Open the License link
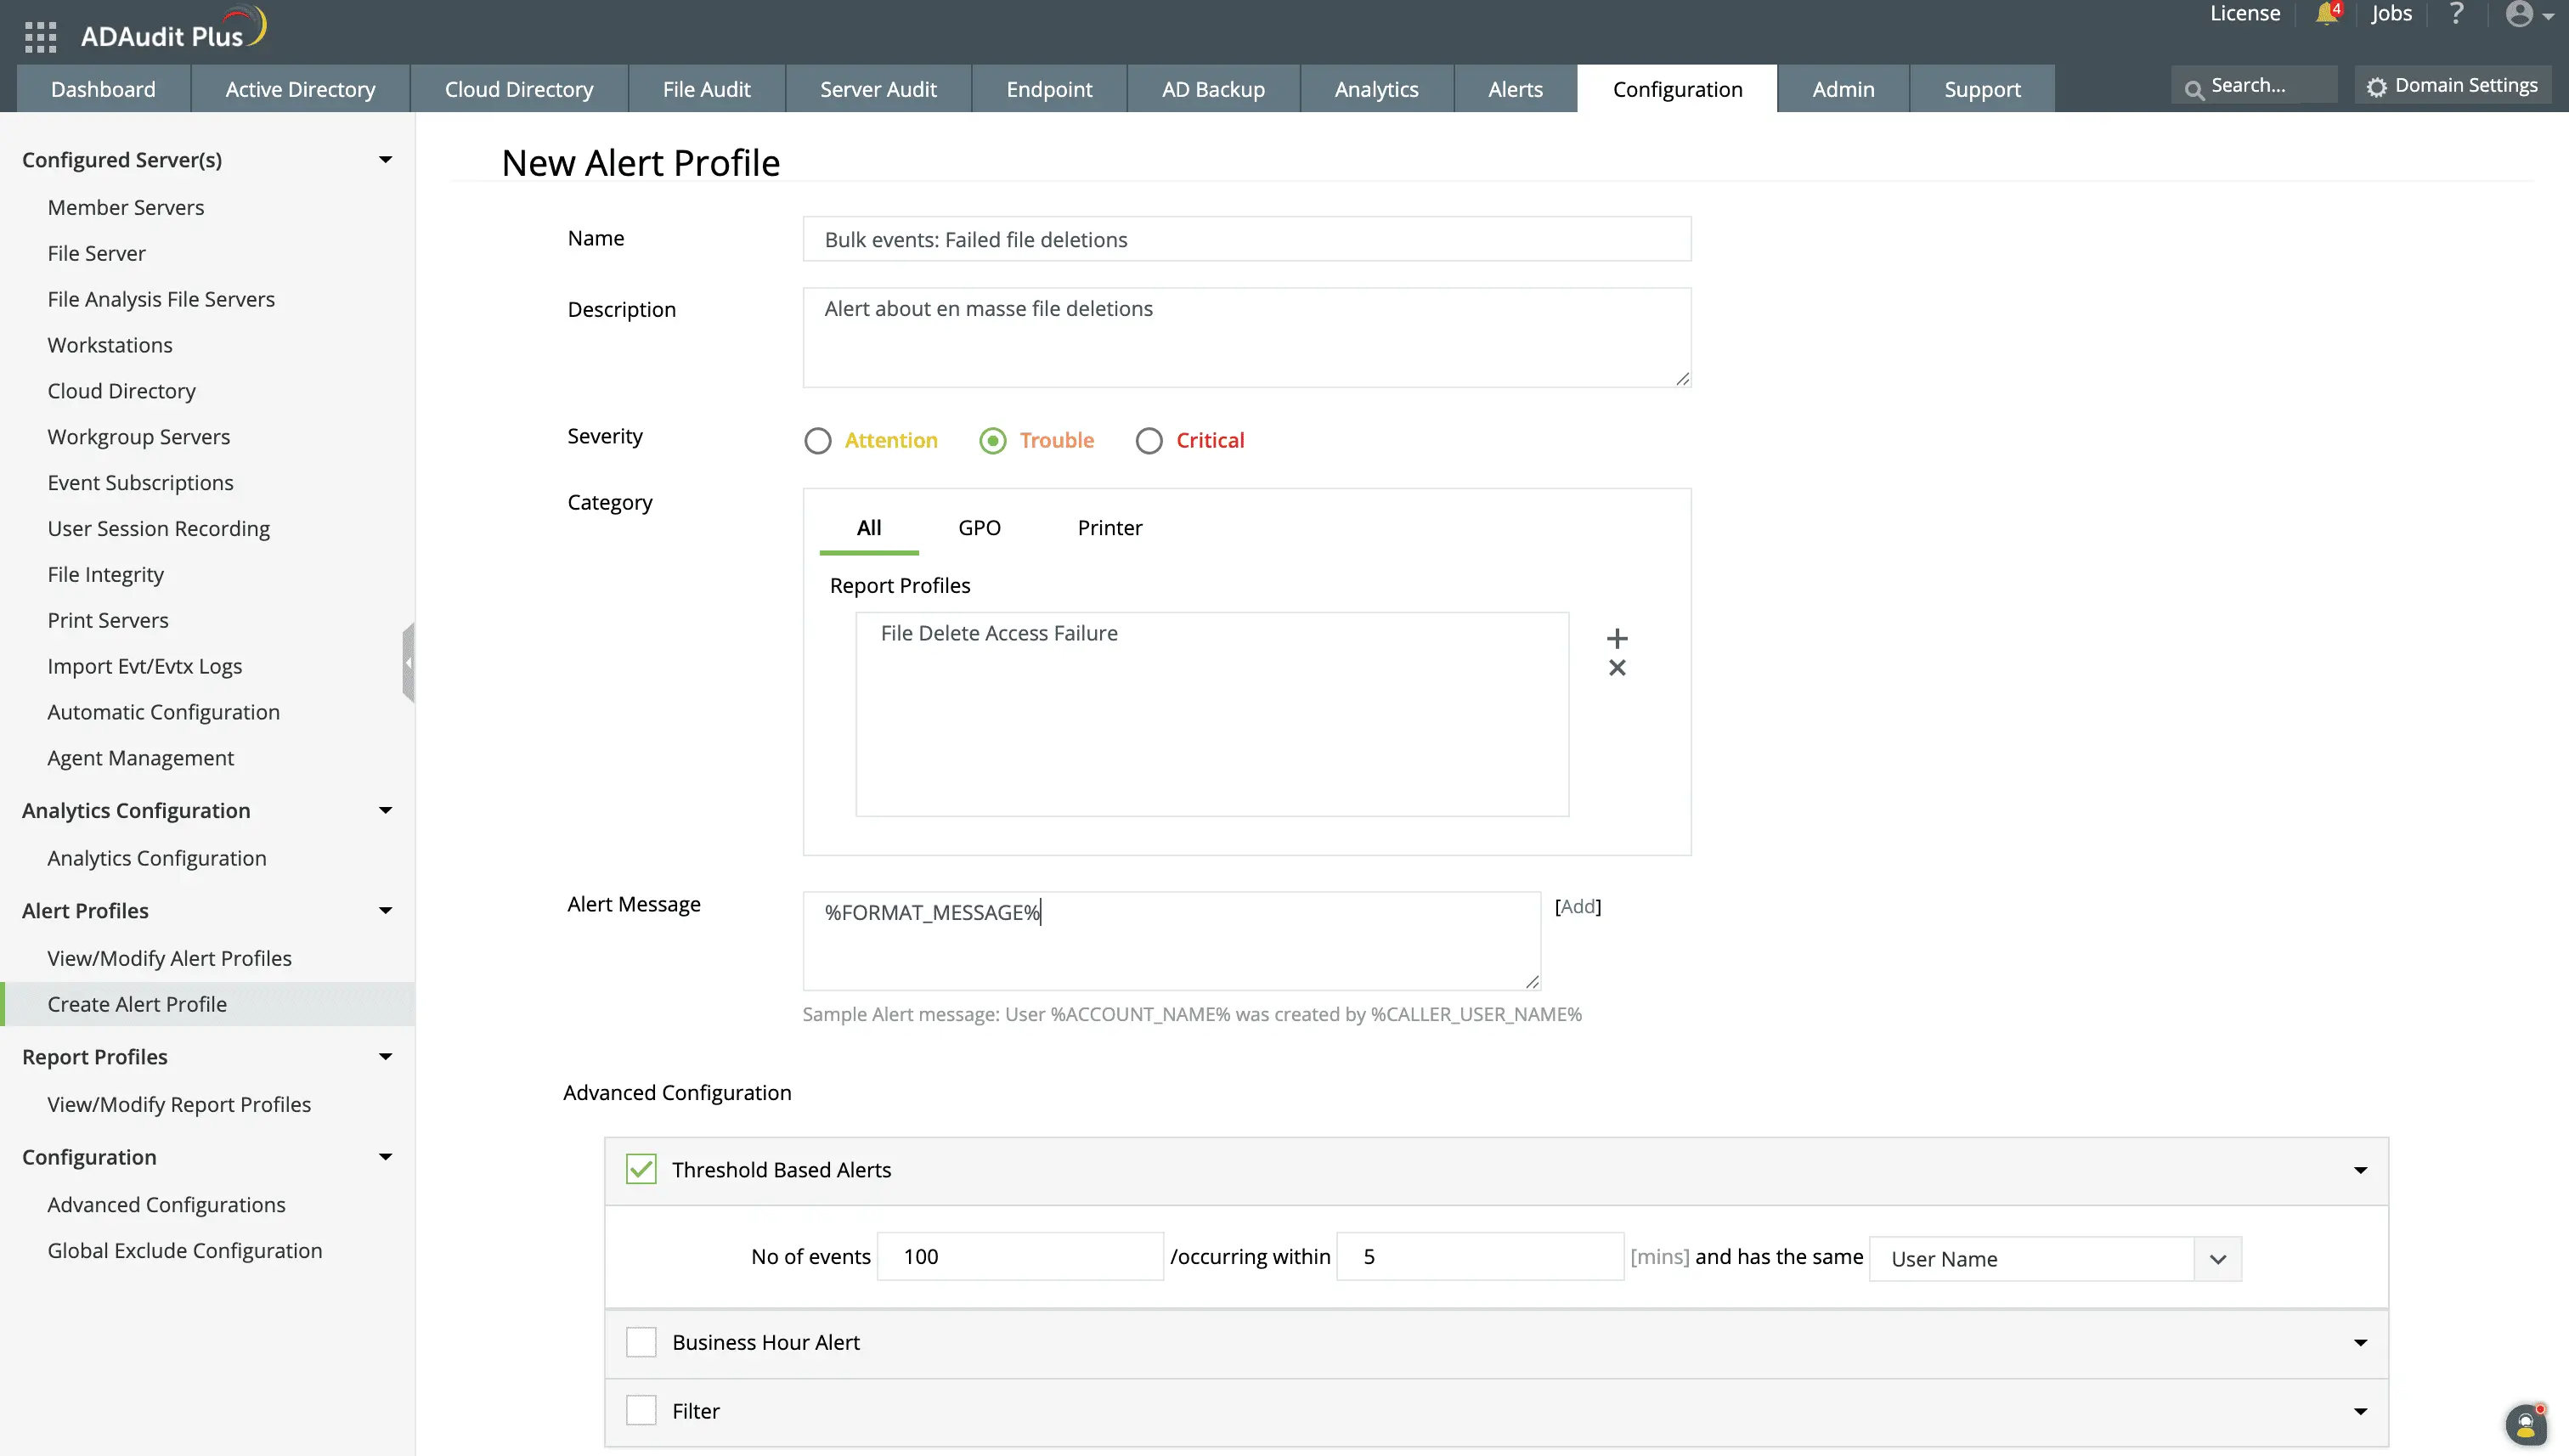This screenshot has height=1456, width=2569. click(2244, 13)
